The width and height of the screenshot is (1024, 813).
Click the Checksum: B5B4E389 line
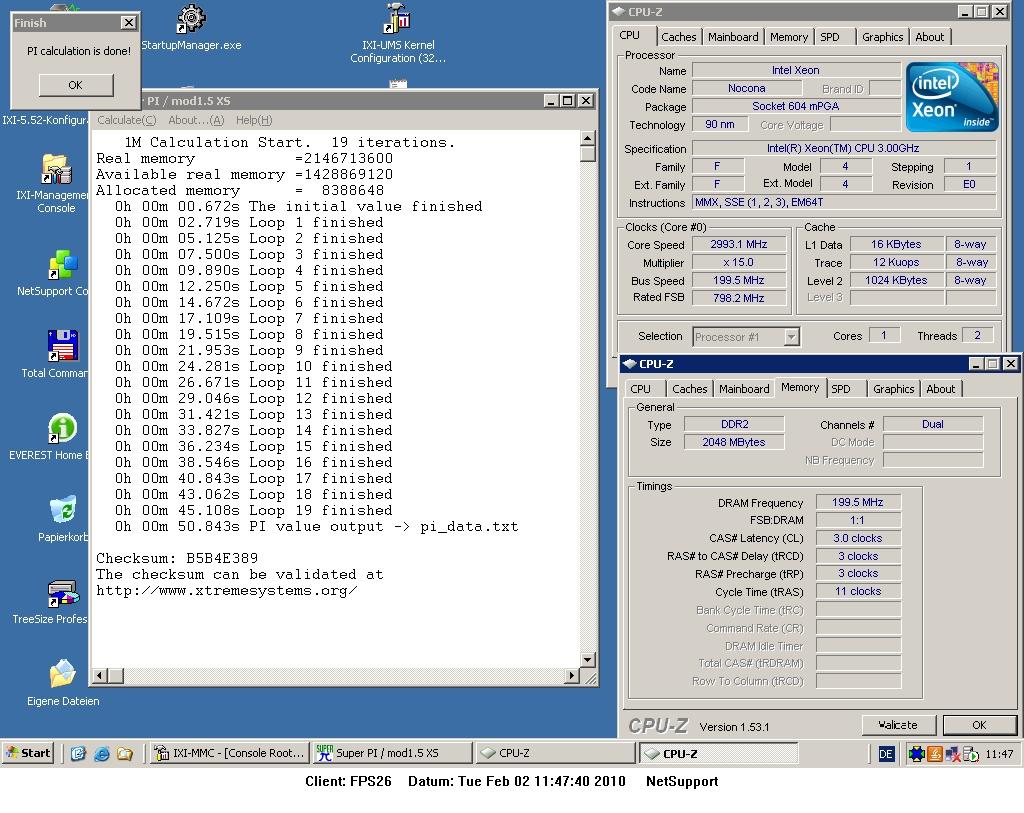tap(177, 558)
